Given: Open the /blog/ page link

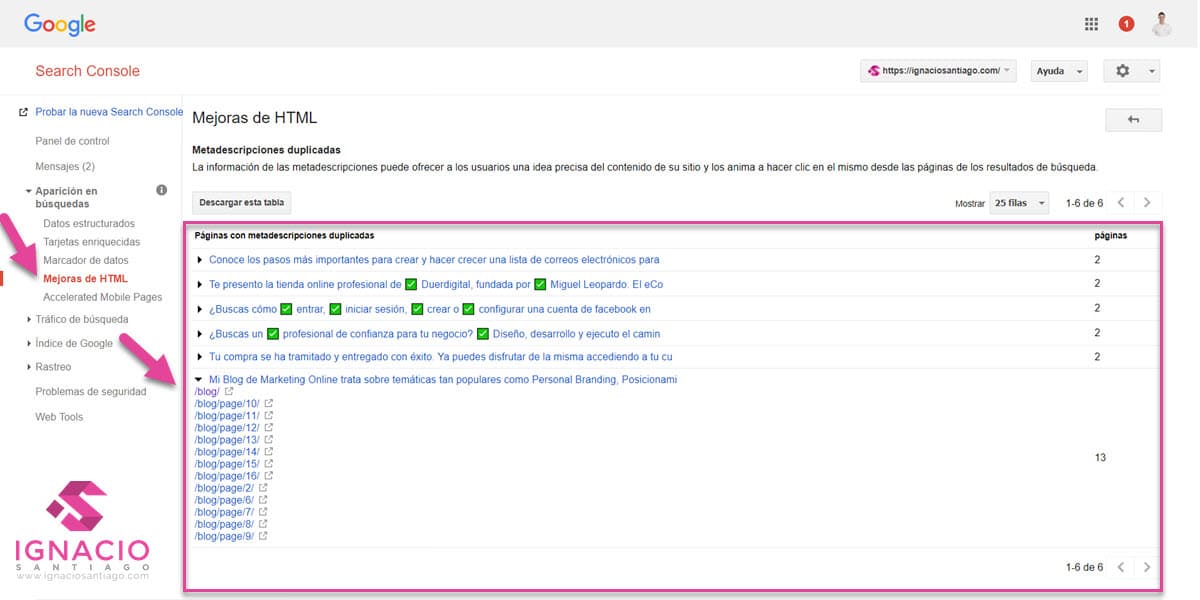Looking at the screenshot, I should tap(207, 392).
